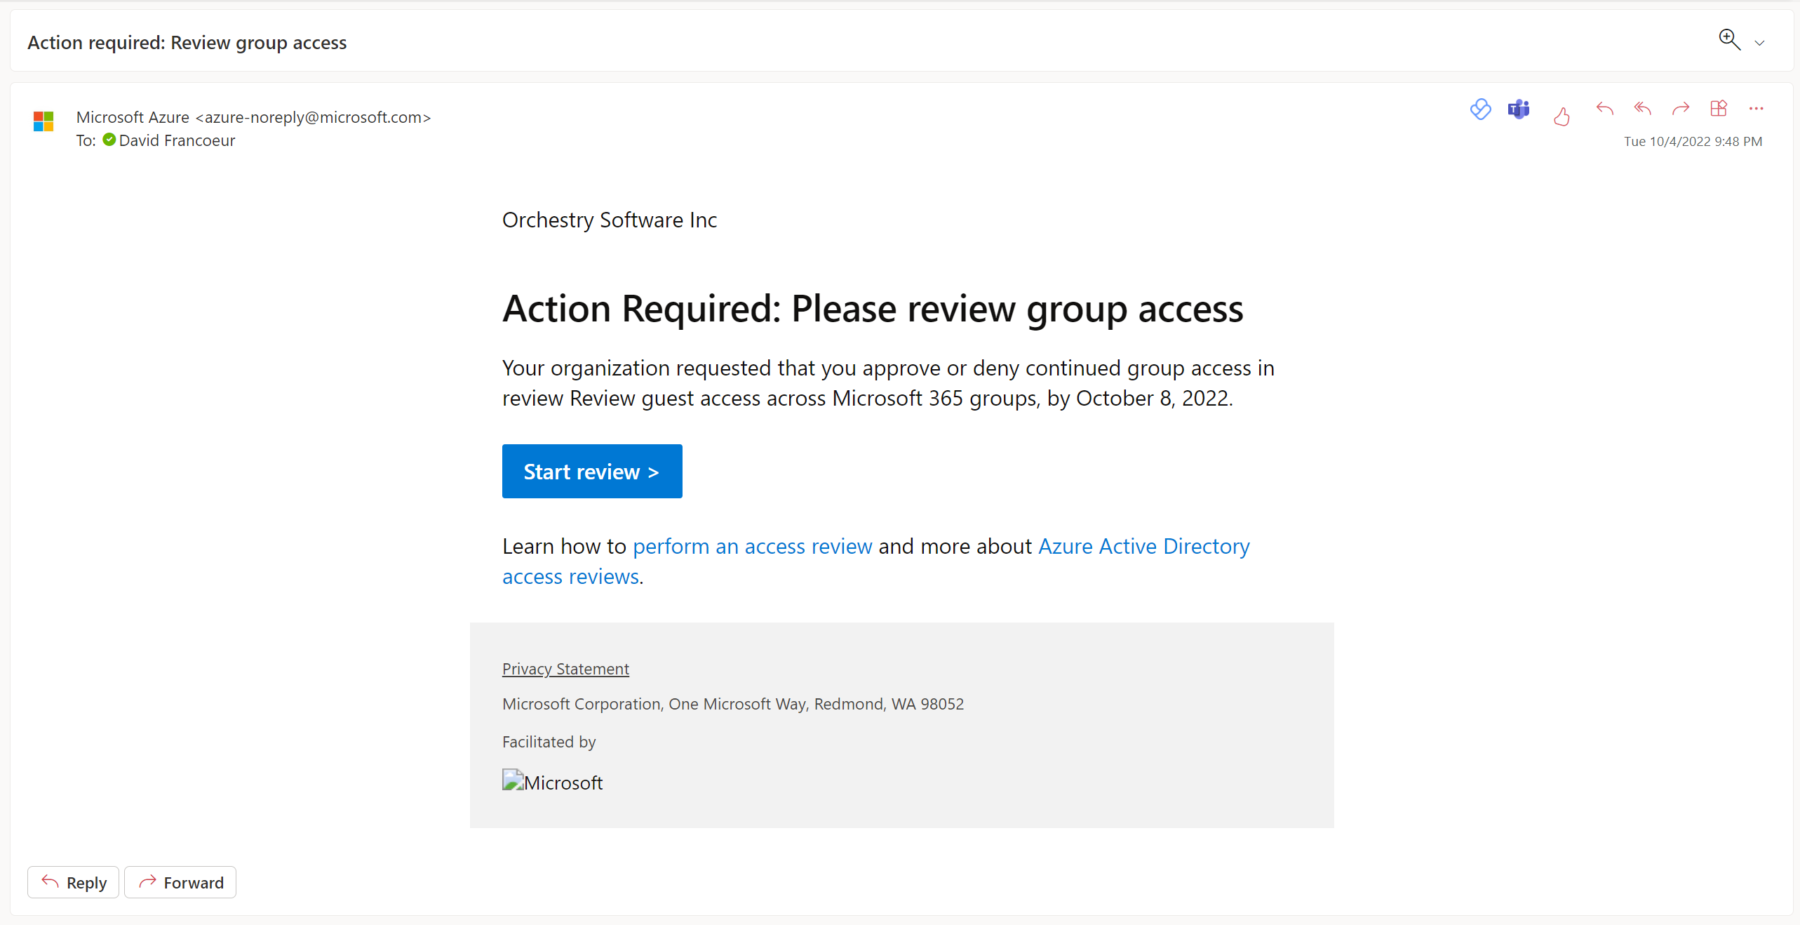1800x925 pixels.
Task: Click the Forward arrow icon
Action: point(1681,109)
